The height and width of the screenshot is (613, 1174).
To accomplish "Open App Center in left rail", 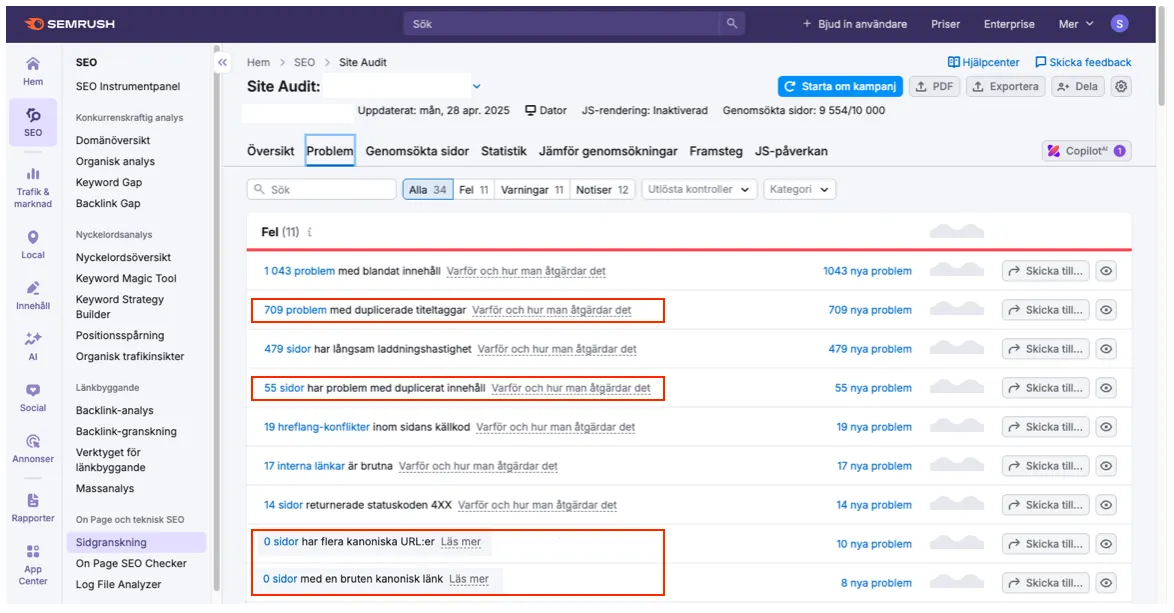I will click(x=33, y=564).
